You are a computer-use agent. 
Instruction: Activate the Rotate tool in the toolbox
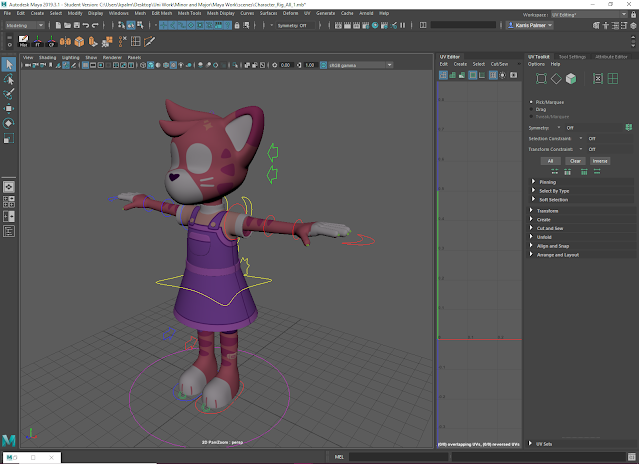(x=9, y=123)
